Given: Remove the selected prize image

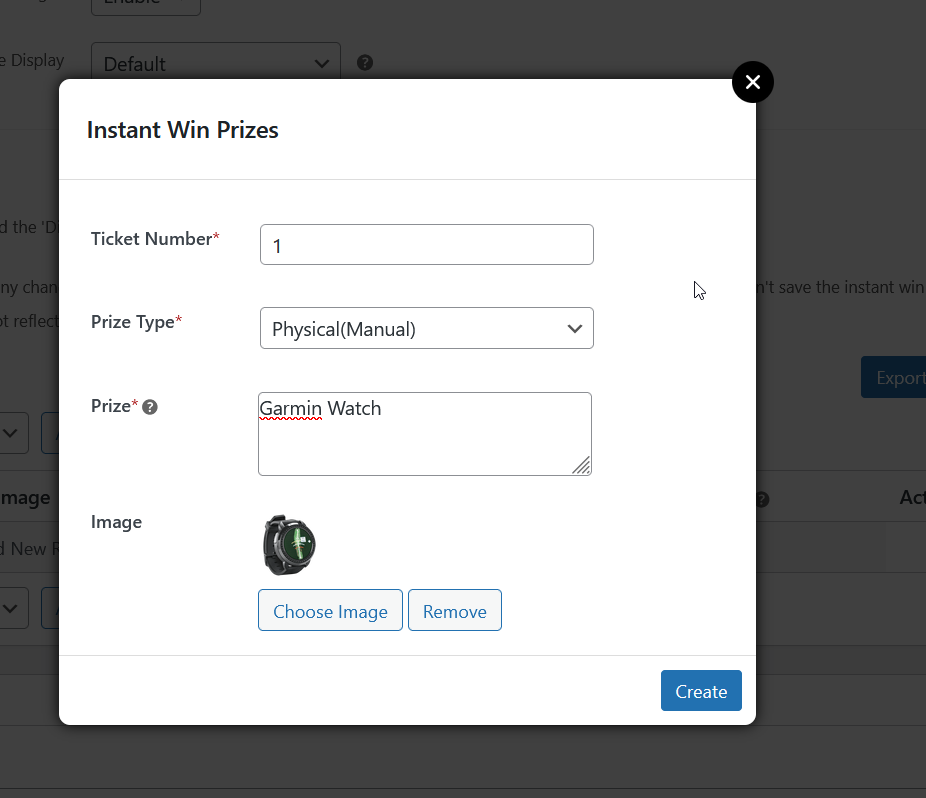Looking at the screenshot, I should 454,611.
